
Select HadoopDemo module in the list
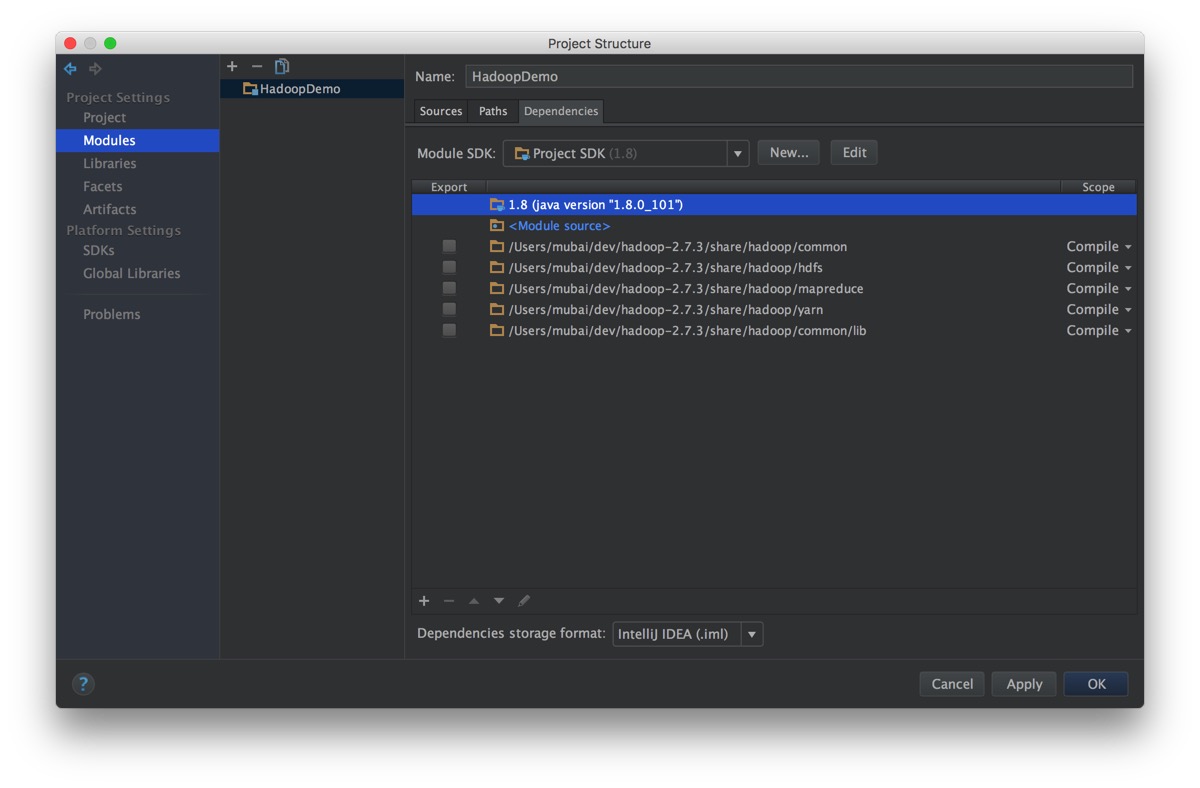tap(312, 89)
